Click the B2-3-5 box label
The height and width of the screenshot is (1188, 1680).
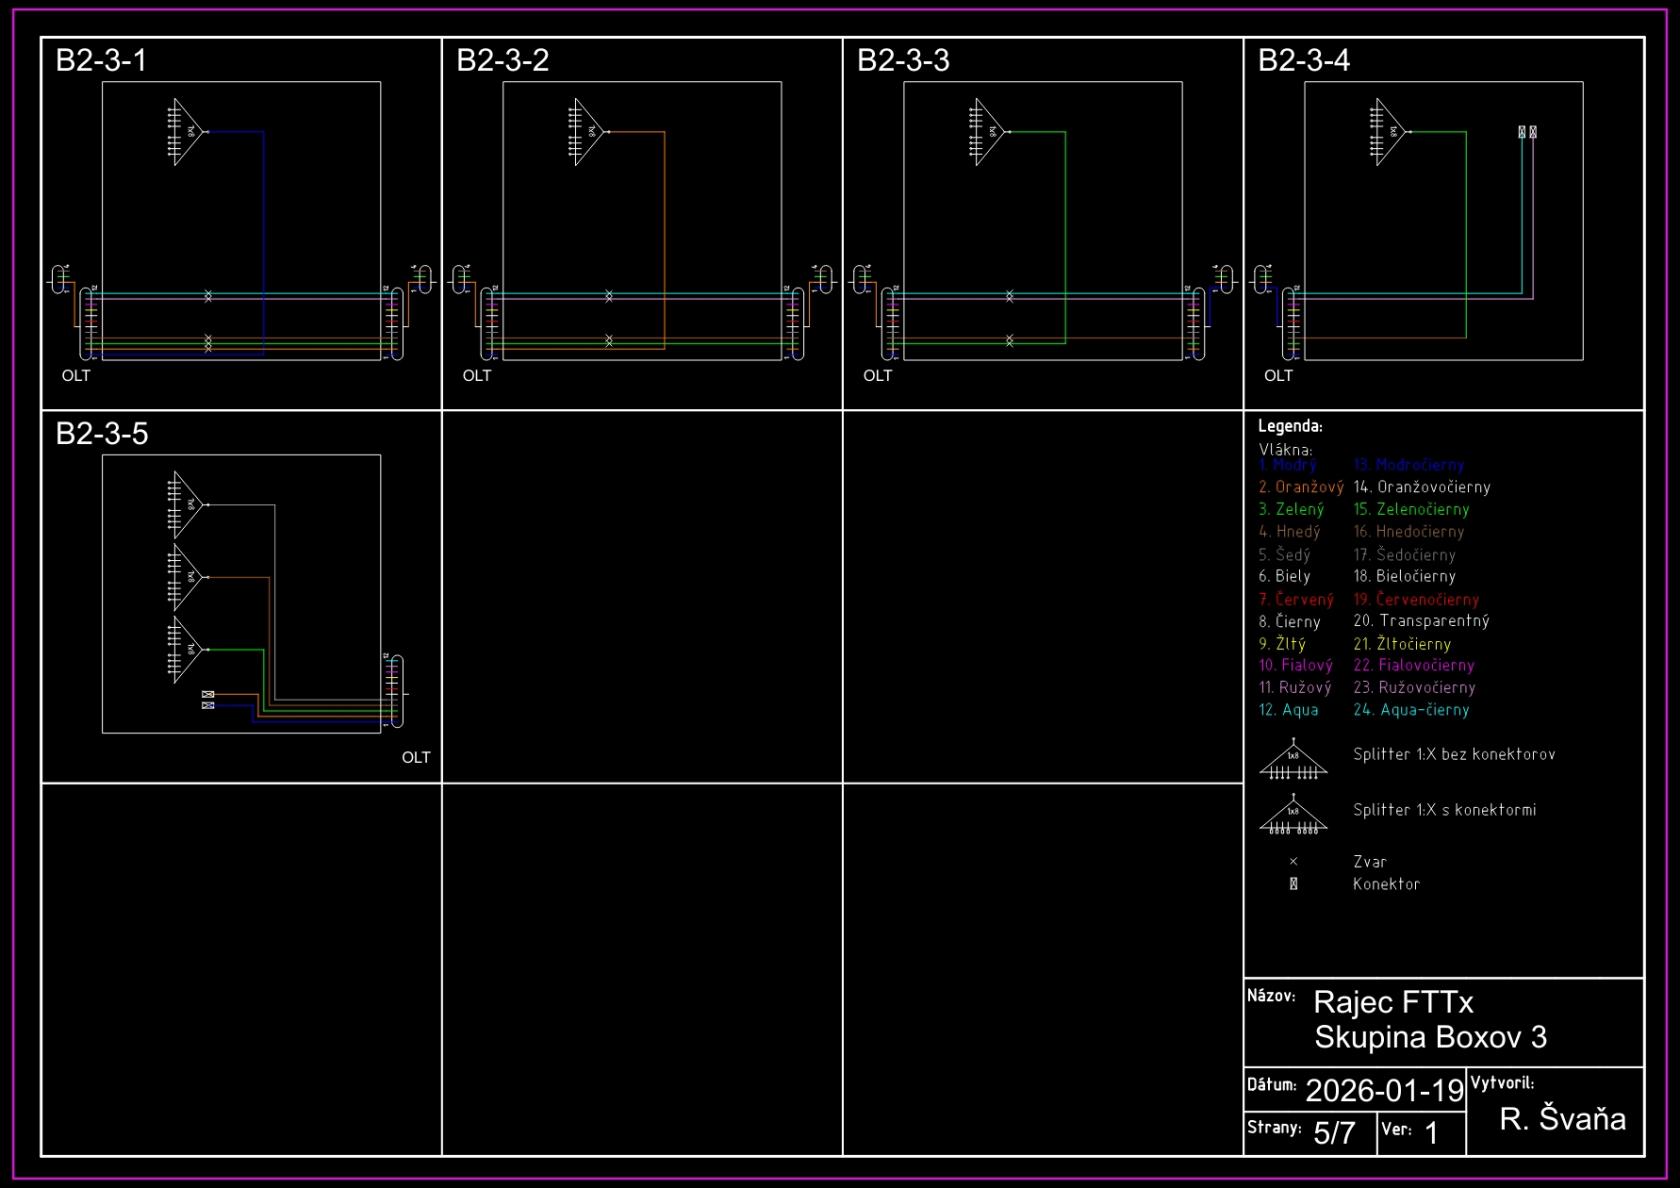[102, 434]
